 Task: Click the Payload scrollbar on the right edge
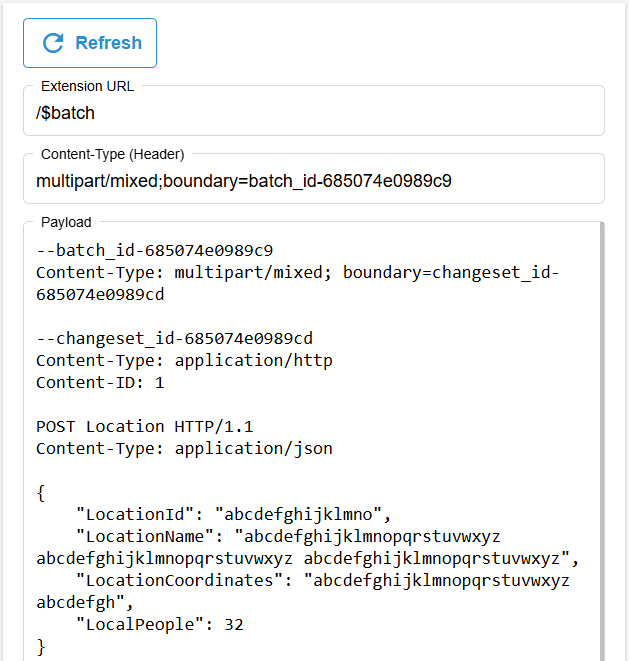pyautogui.click(x=602, y=441)
